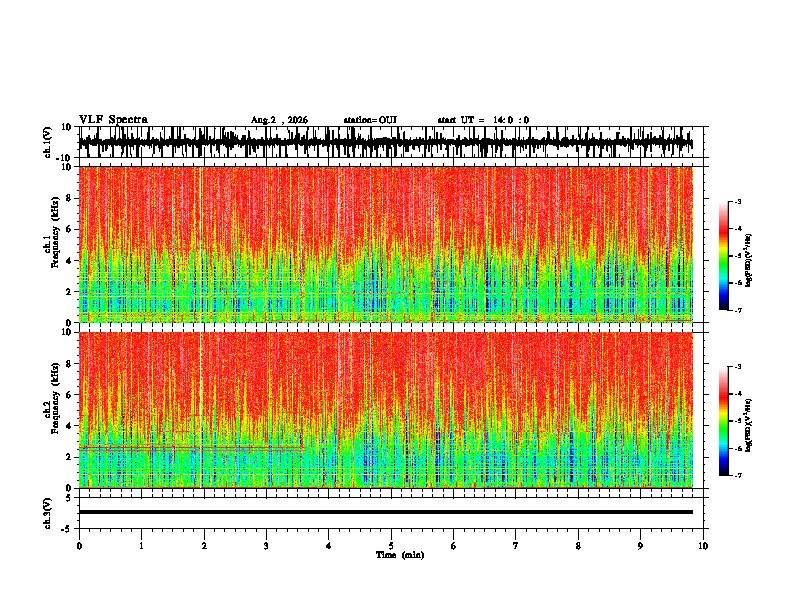Image resolution: width=792 pixels, height=612 pixels.
Task: Select time-axis tick label '3'
Action: (267, 546)
